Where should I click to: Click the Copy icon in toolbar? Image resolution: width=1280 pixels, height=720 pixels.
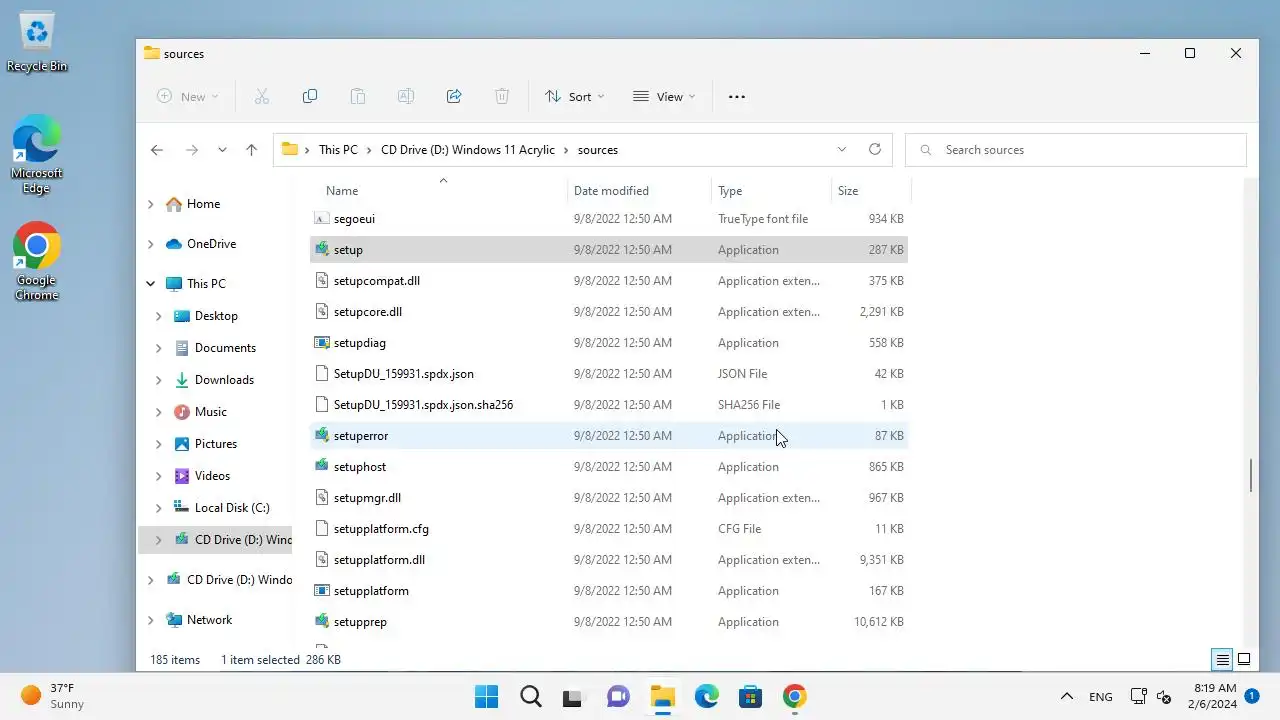pyautogui.click(x=310, y=97)
